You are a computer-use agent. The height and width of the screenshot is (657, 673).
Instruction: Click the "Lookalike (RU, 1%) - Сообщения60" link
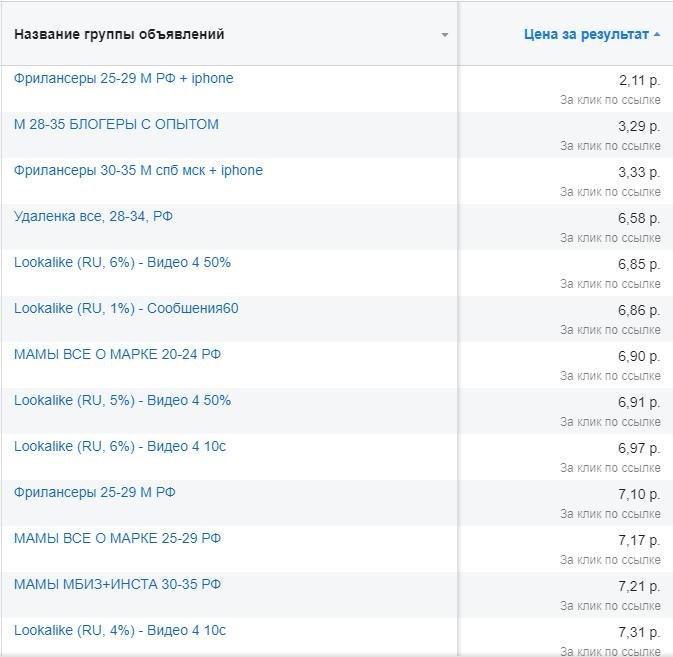(x=126, y=308)
